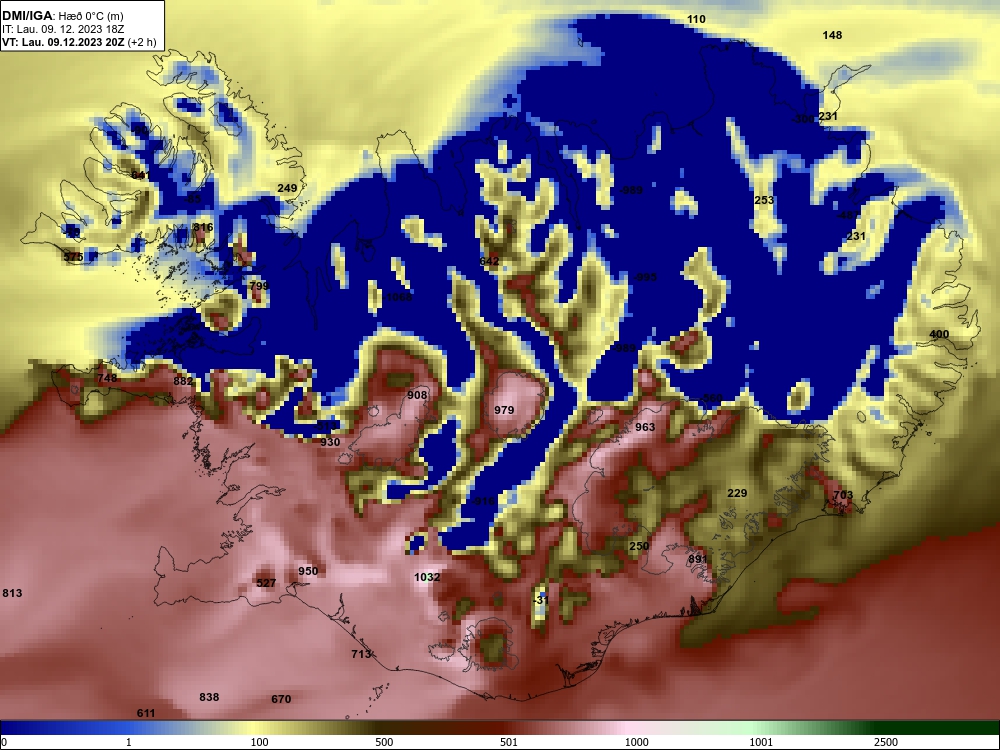This screenshot has width=1000, height=750.
Task: Select the '148' value on the map
Action: click(x=832, y=35)
